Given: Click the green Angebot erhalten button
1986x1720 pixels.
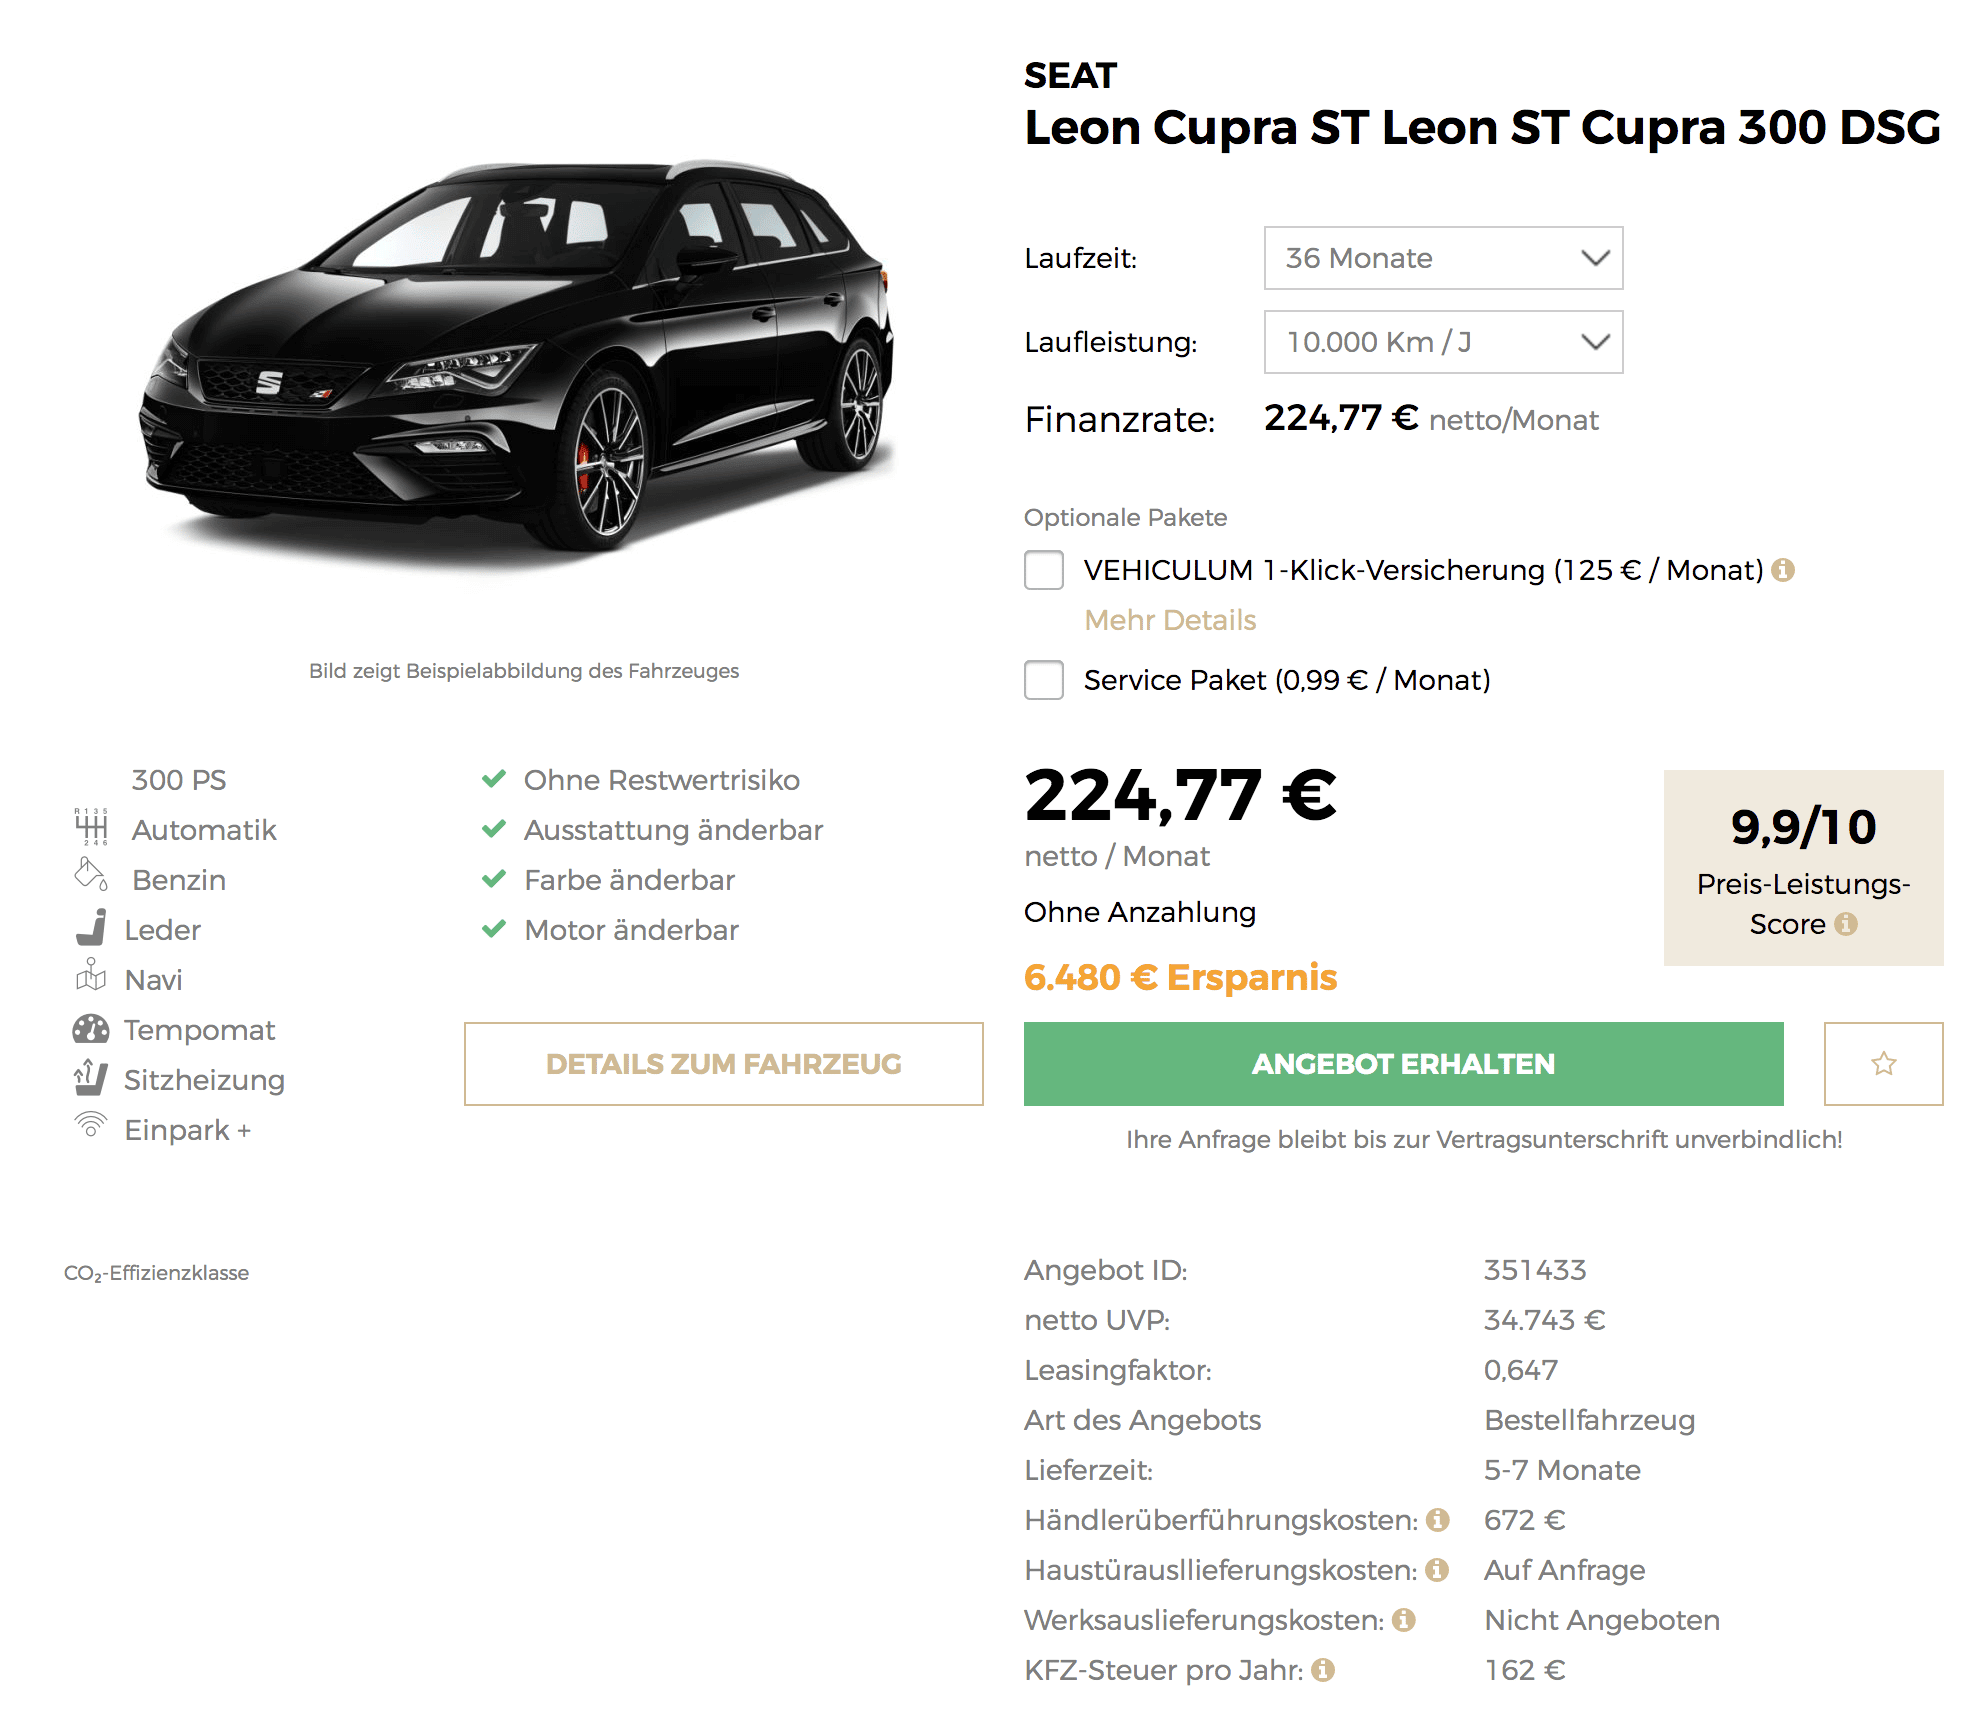Looking at the screenshot, I should pyautogui.click(x=1403, y=1063).
